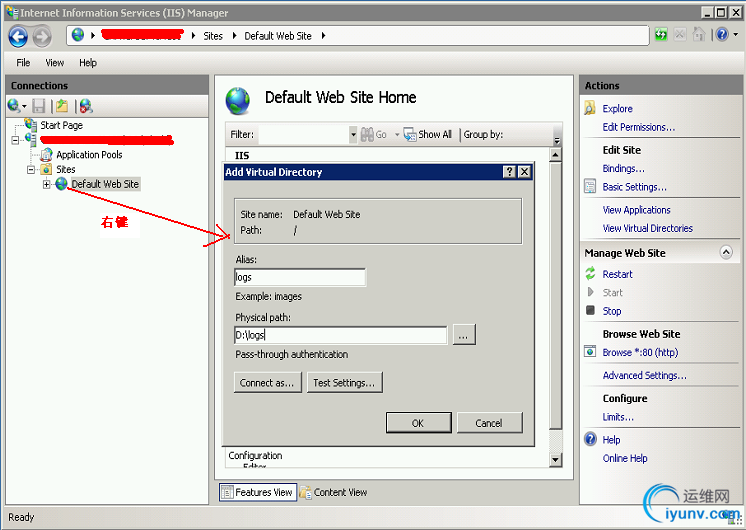Click Sites in the breadcrumb path

click(213, 36)
